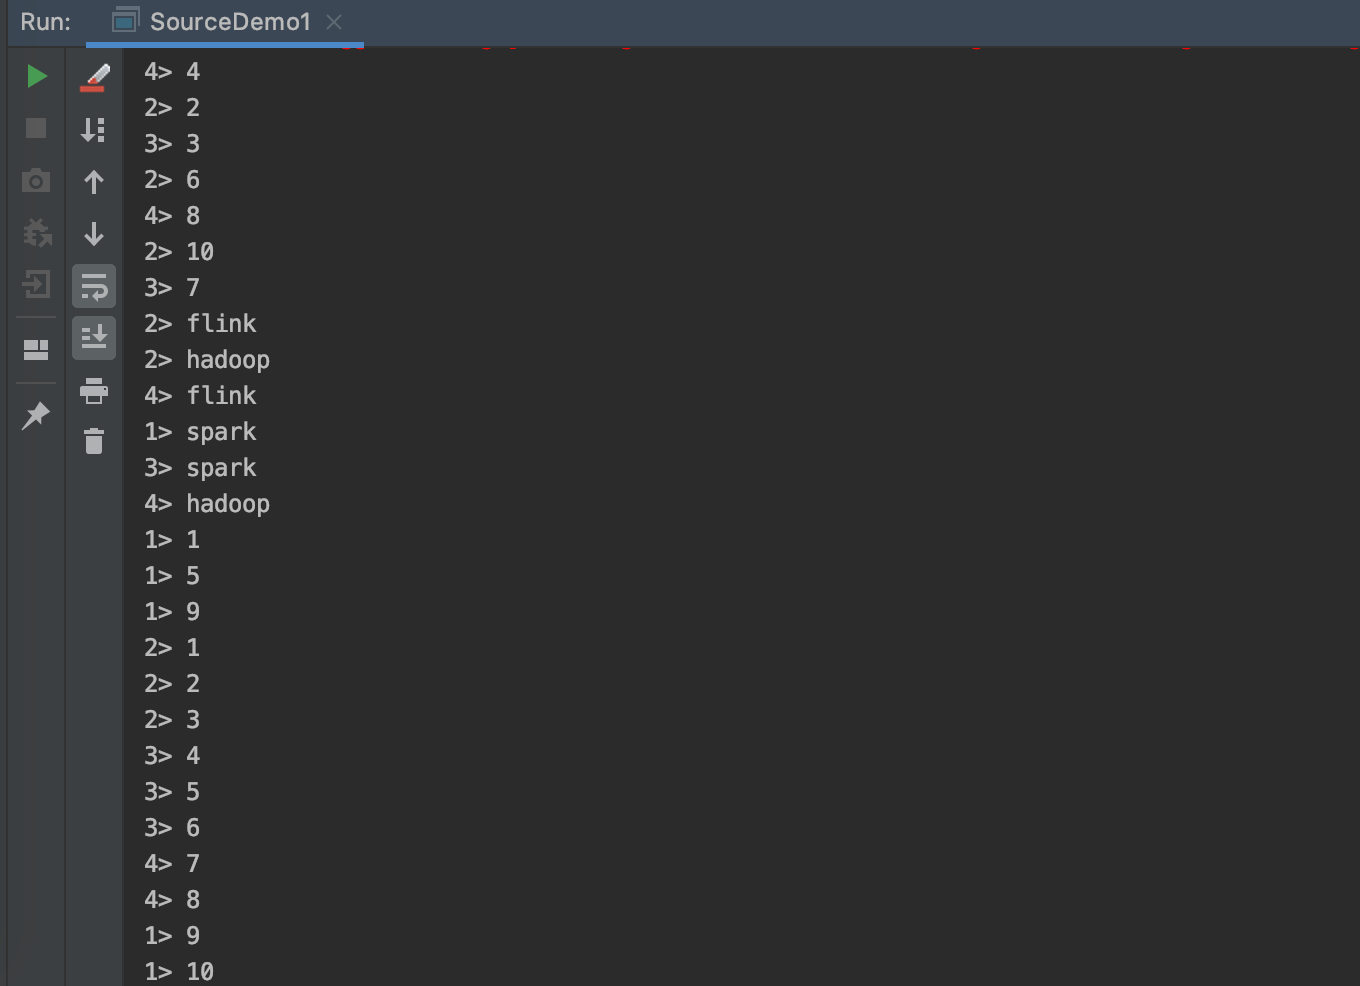Click the output line '2> 1'
The width and height of the screenshot is (1360, 986).
(x=172, y=647)
